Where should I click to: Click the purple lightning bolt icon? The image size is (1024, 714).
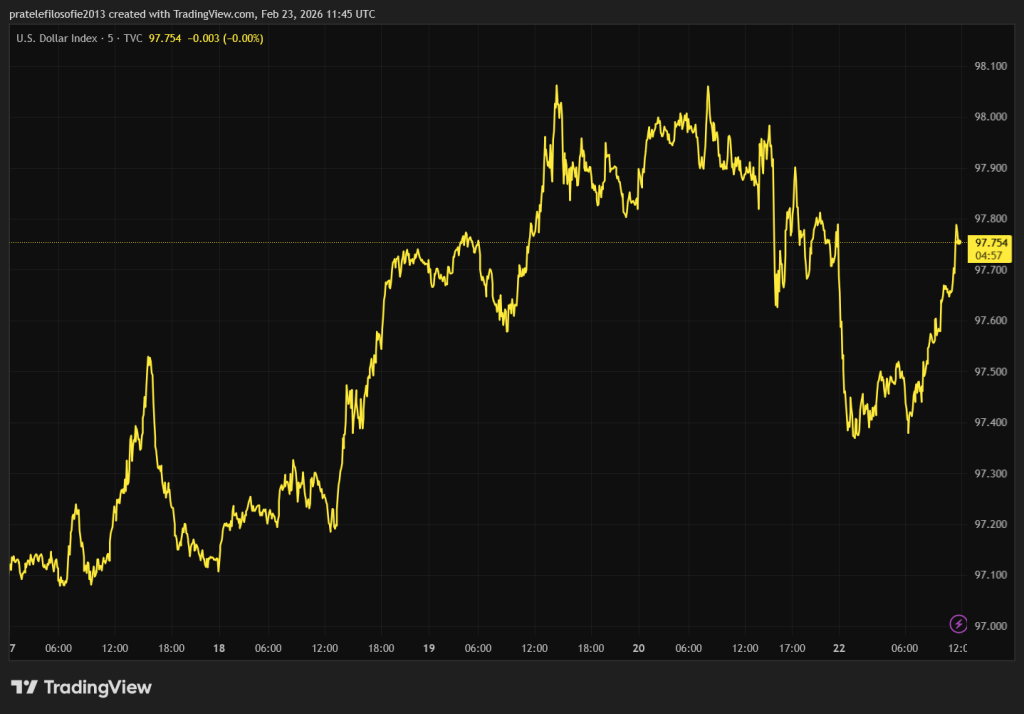click(x=958, y=624)
